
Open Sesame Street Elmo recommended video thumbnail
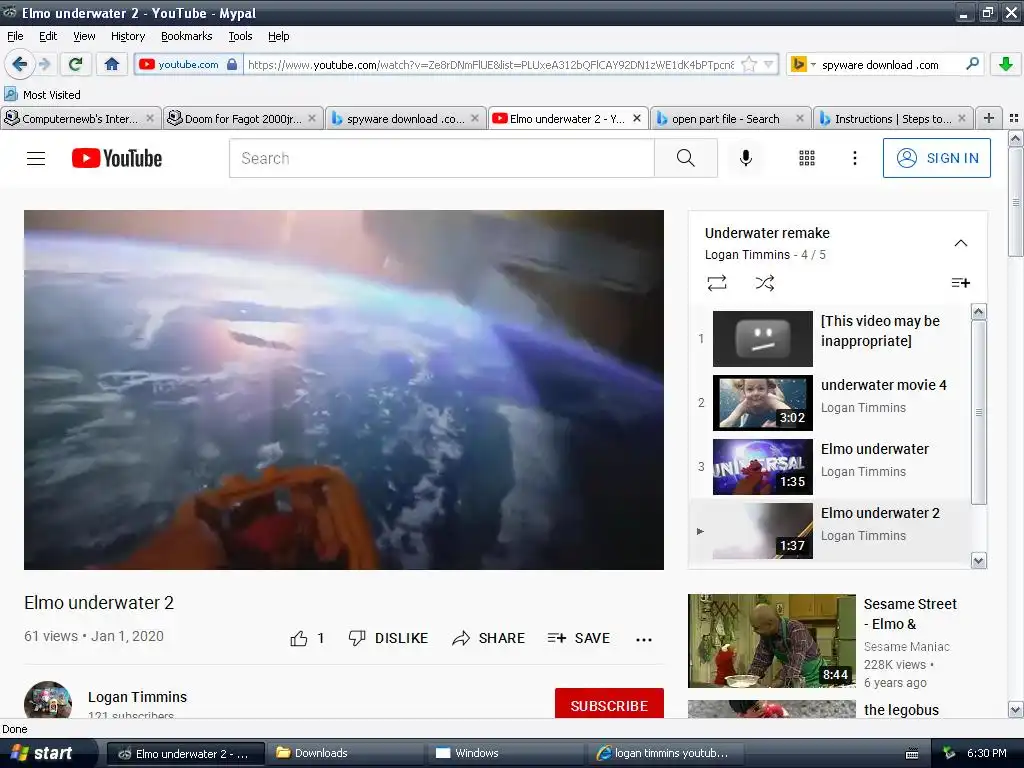(771, 641)
